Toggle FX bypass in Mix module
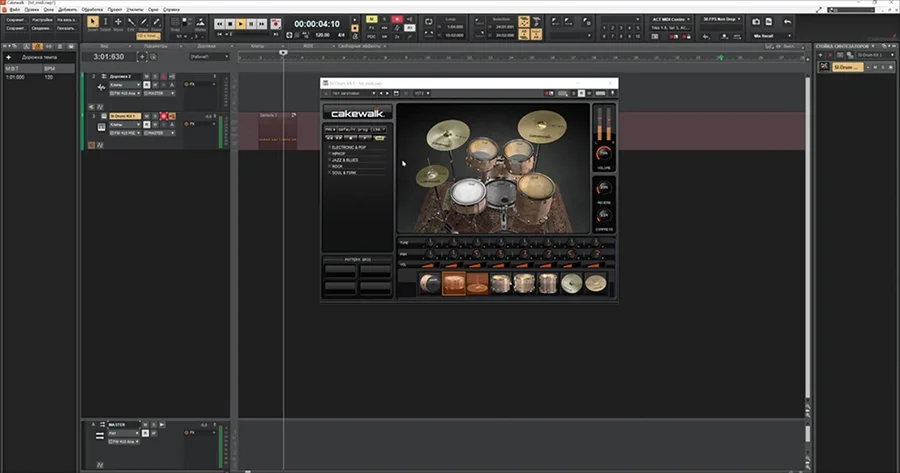The width and height of the screenshot is (900, 473). 371,28
